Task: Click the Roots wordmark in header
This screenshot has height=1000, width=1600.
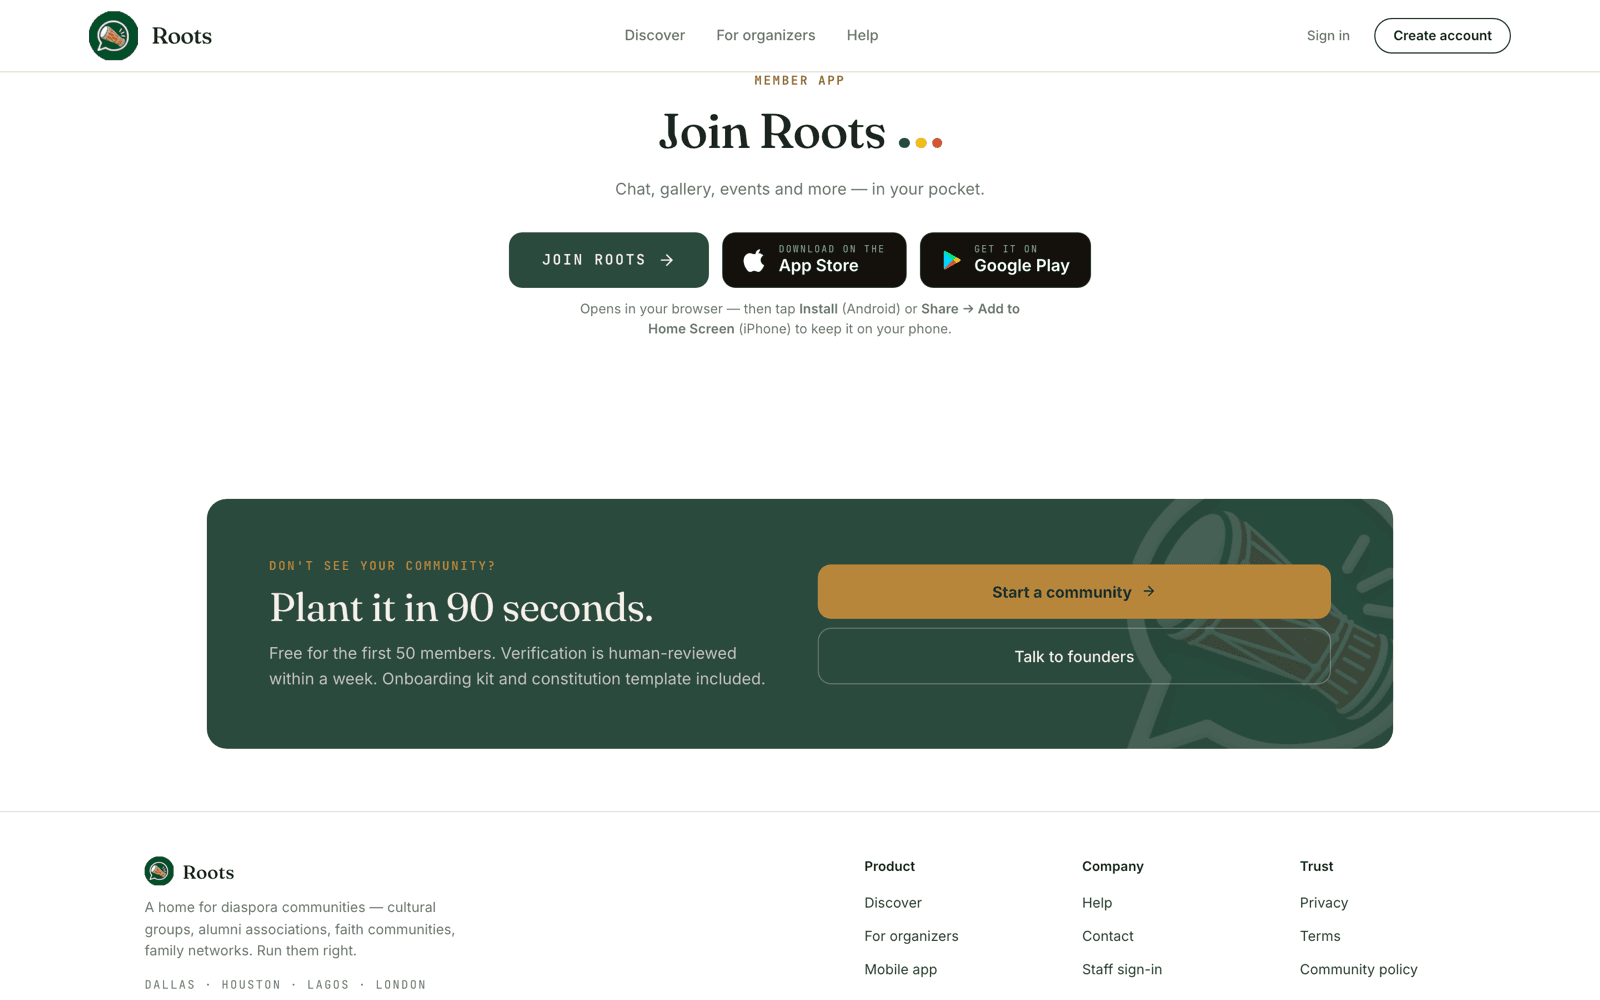Action: coord(182,36)
